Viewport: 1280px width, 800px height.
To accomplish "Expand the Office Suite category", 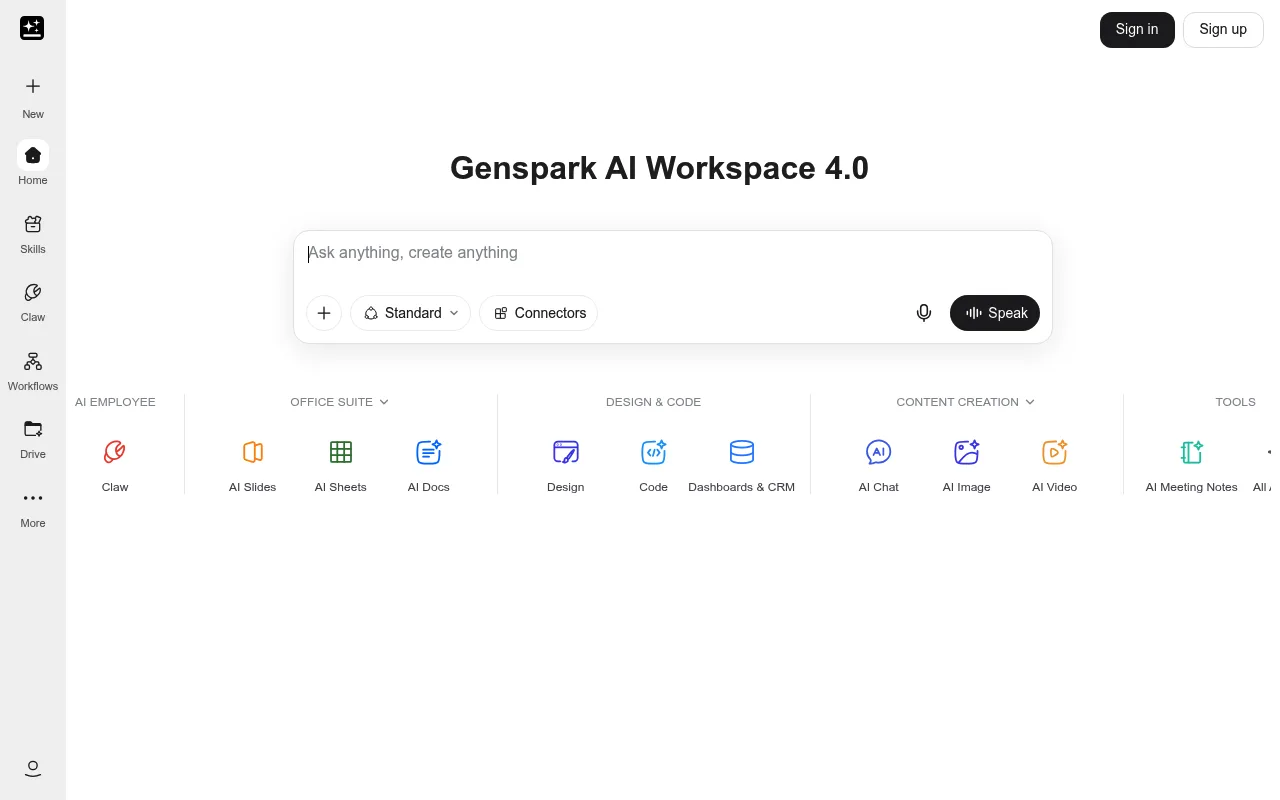I will 340,402.
